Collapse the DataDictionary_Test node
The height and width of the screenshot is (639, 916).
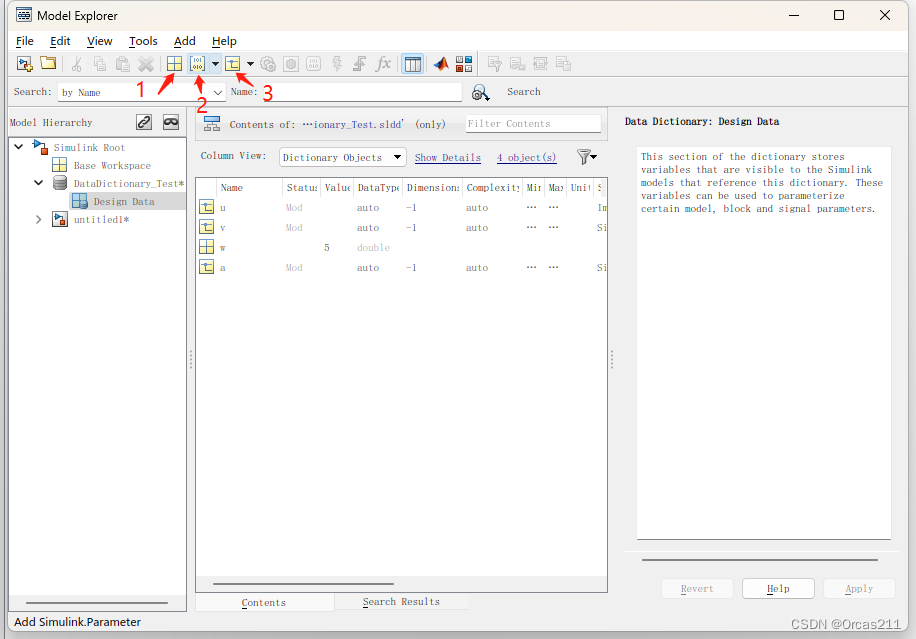tap(39, 183)
